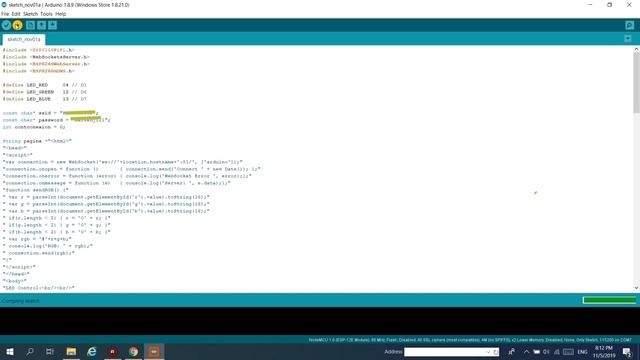Click the function sendRGB line

coord(36,190)
